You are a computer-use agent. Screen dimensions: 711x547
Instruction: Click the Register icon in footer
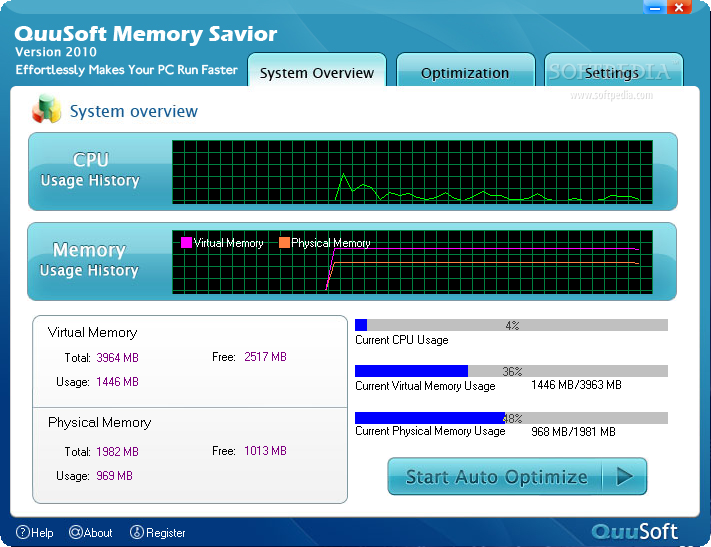tap(137, 532)
